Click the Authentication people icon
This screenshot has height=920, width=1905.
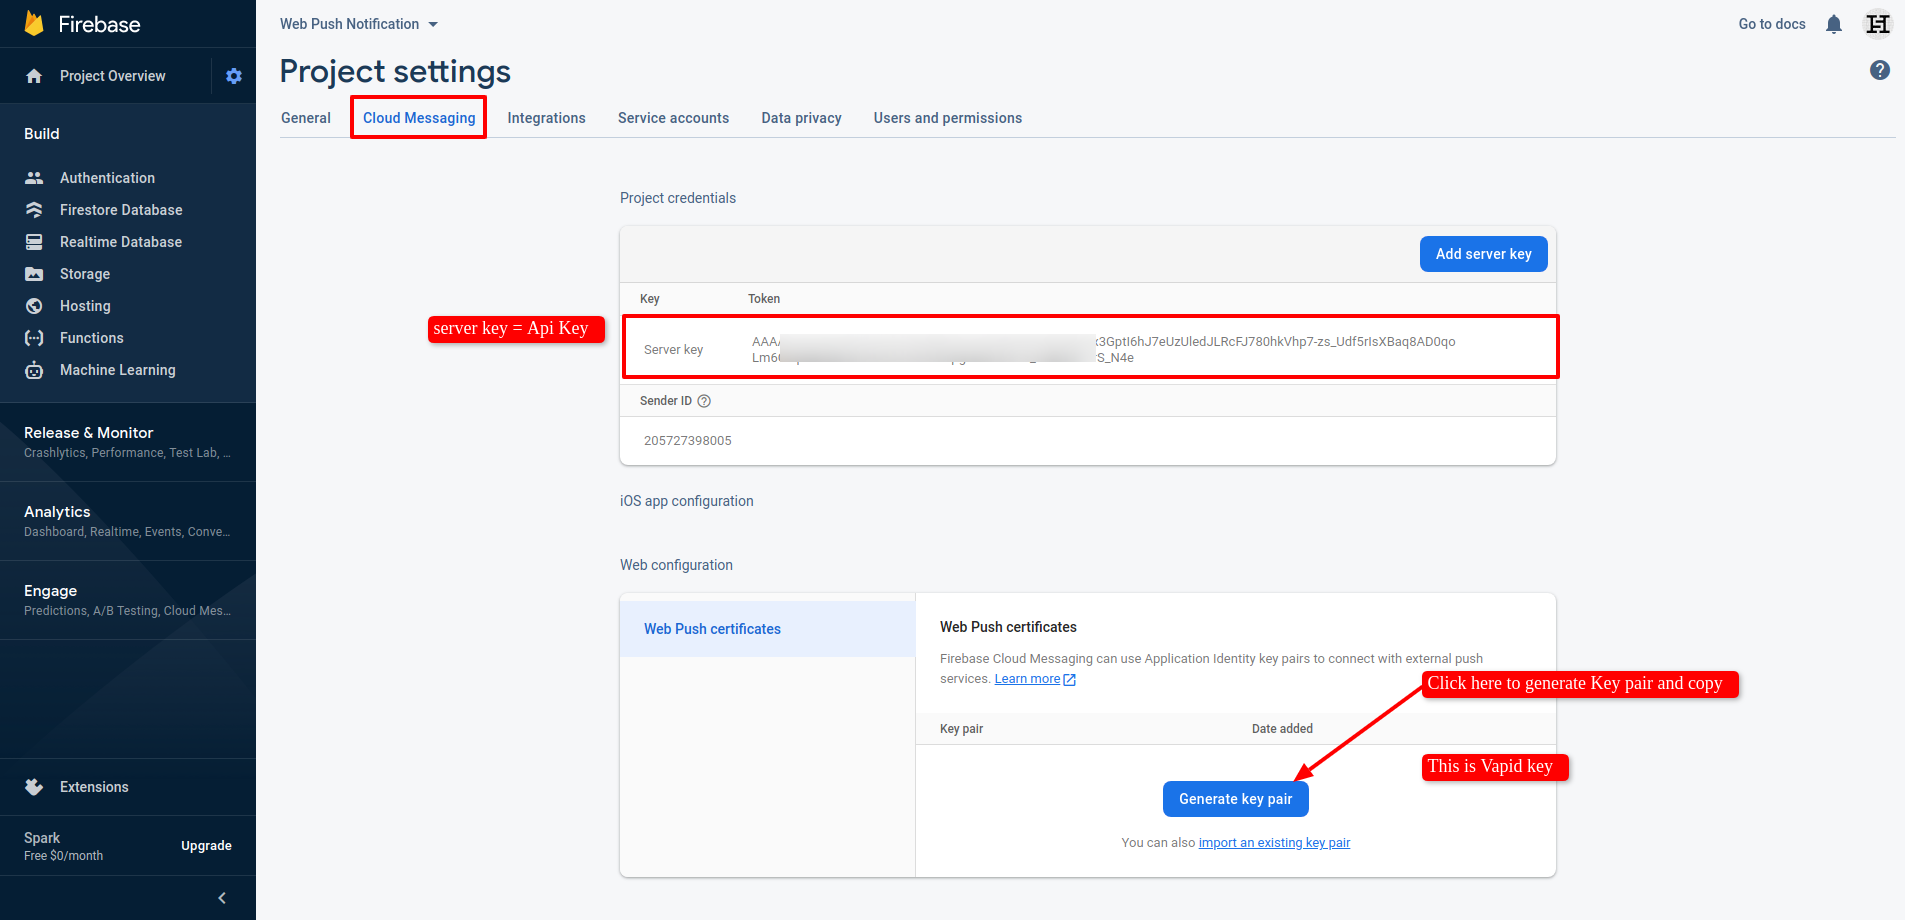(x=34, y=178)
